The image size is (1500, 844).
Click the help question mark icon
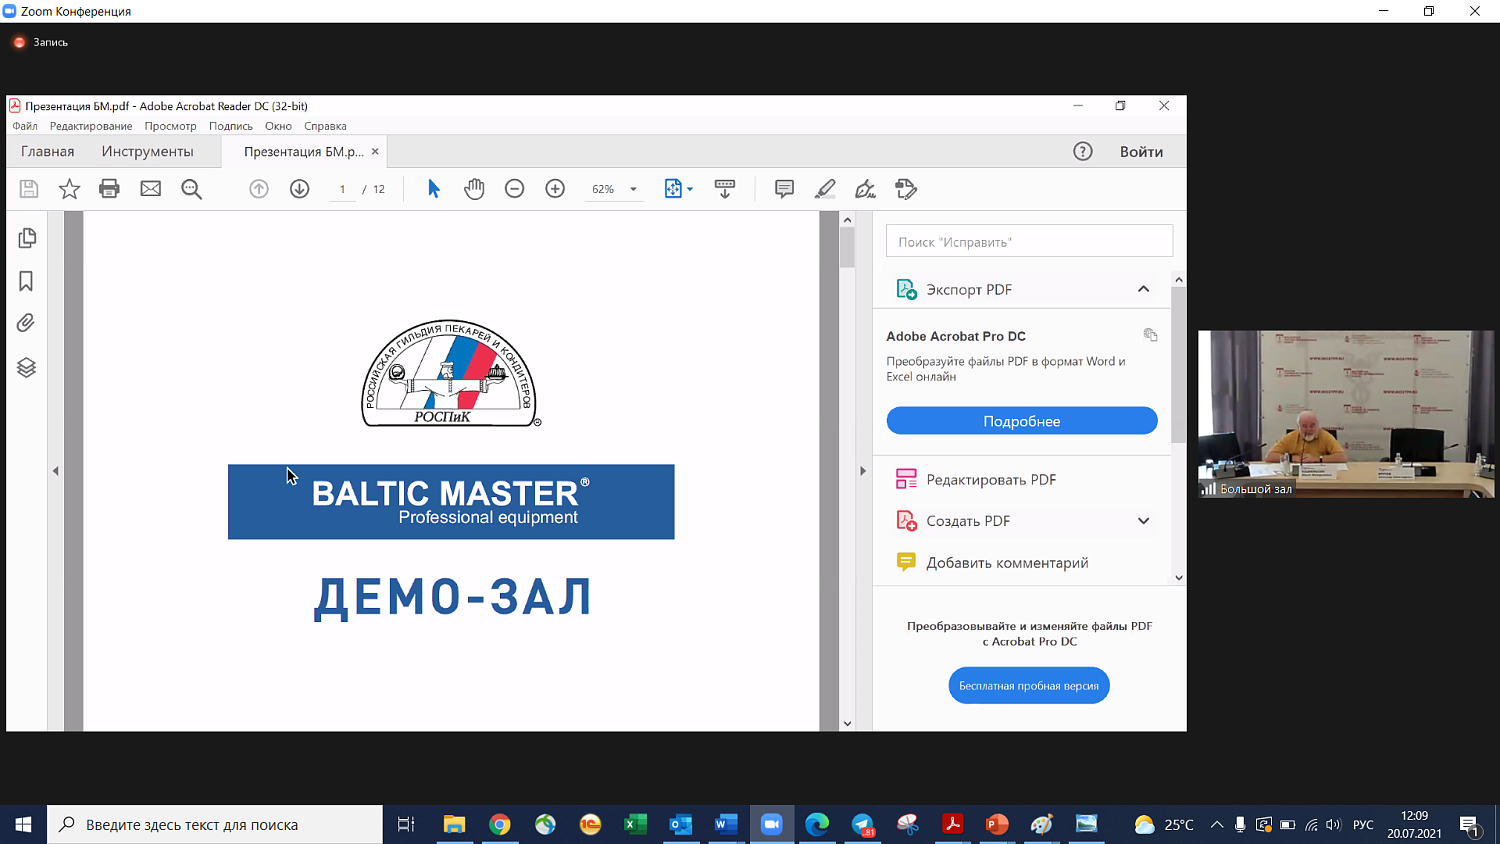(x=1083, y=151)
